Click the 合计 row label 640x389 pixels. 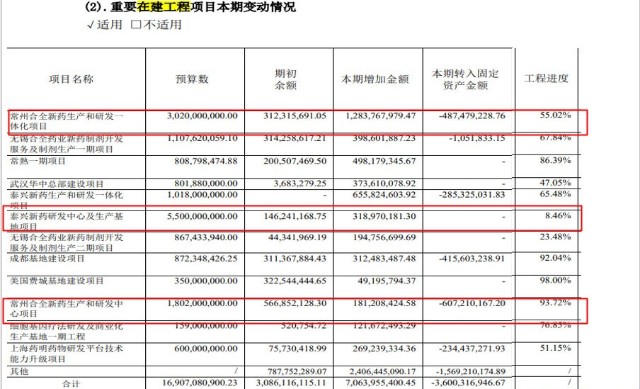[71, 383]
